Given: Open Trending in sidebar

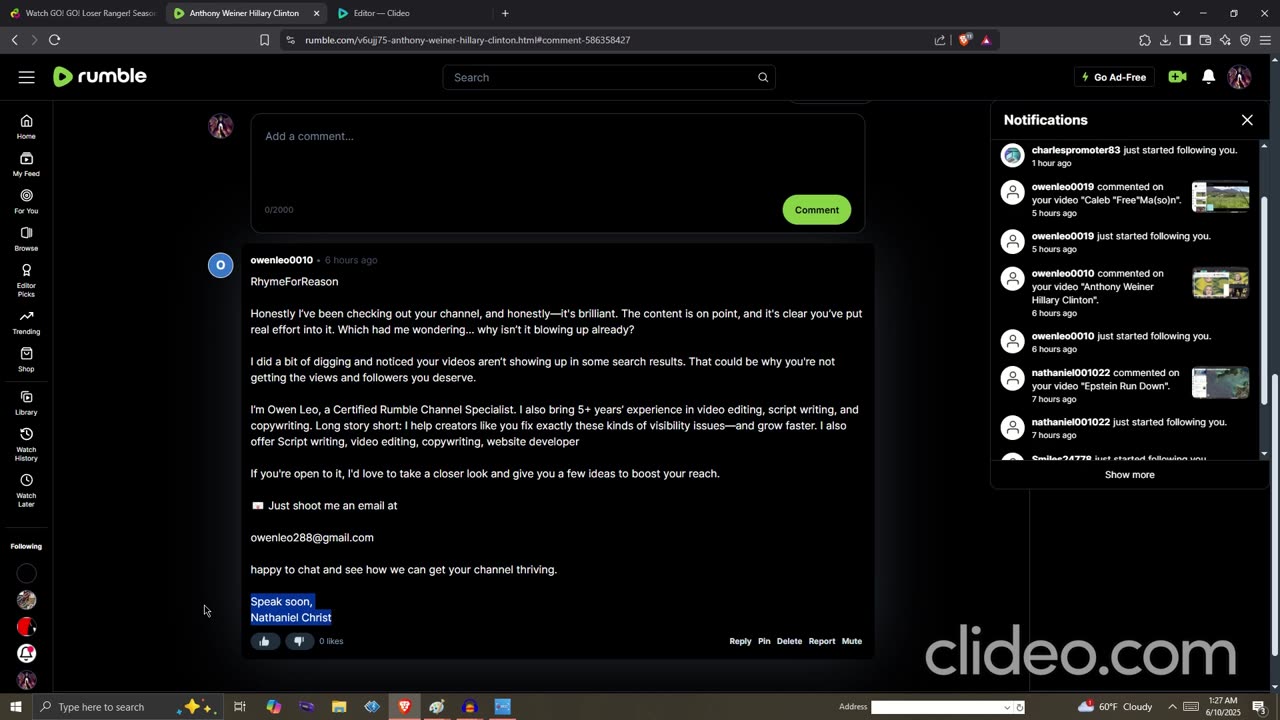Looking at the screenshot, I should click(x=26, y=322).
